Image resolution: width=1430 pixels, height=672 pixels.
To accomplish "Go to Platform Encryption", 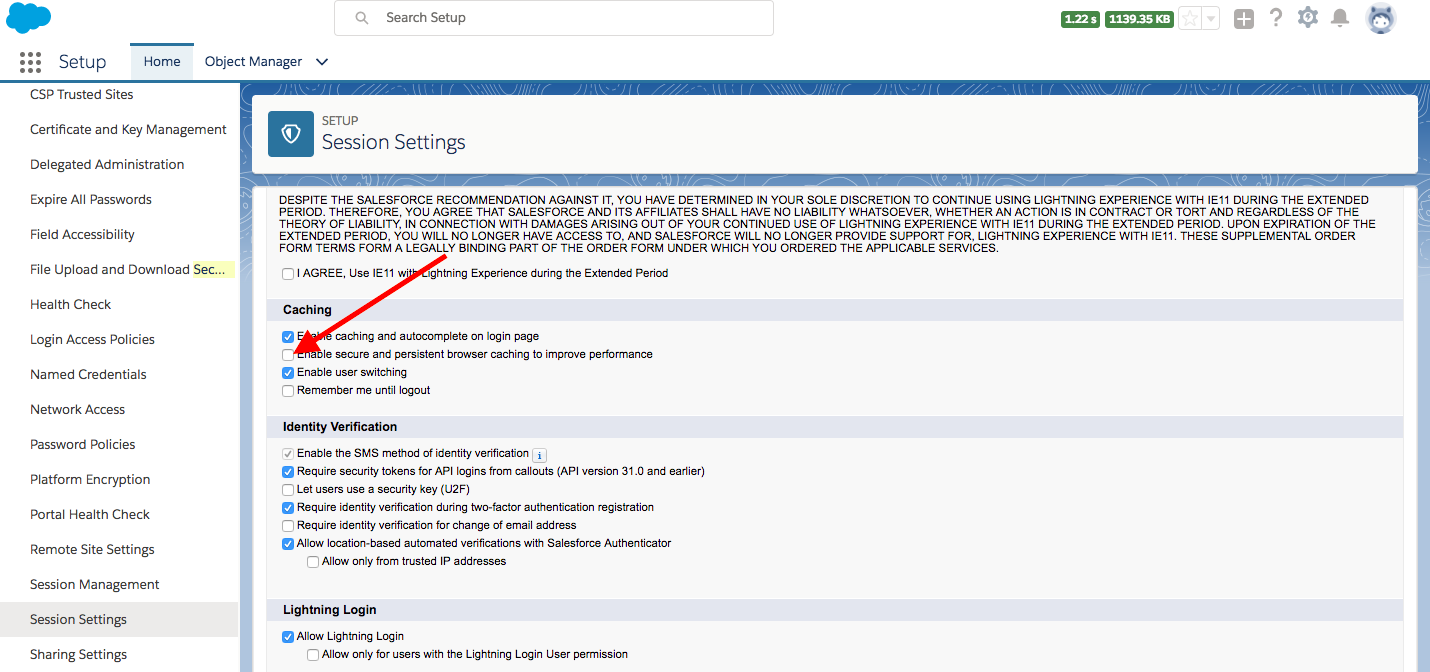I will click(x=90, y=480).
